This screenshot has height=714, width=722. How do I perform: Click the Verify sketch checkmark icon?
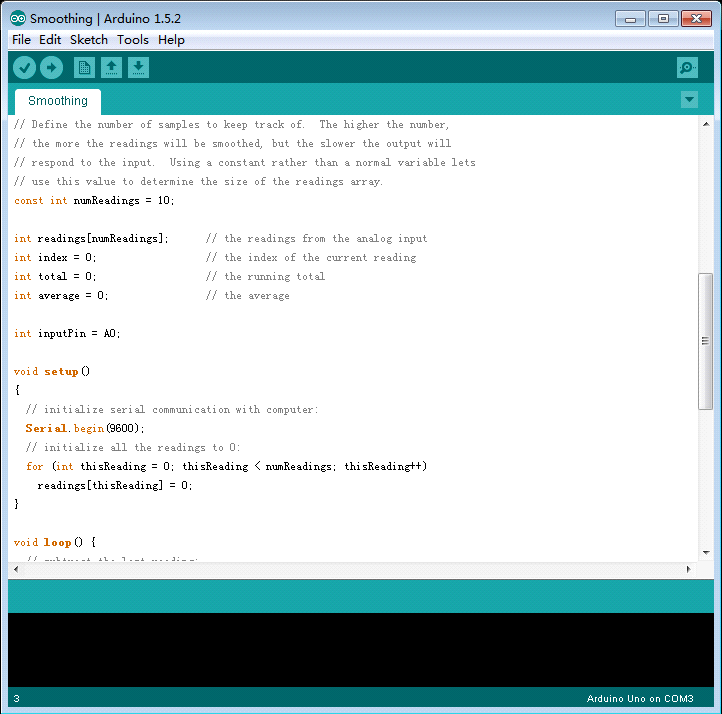(25, 67)
